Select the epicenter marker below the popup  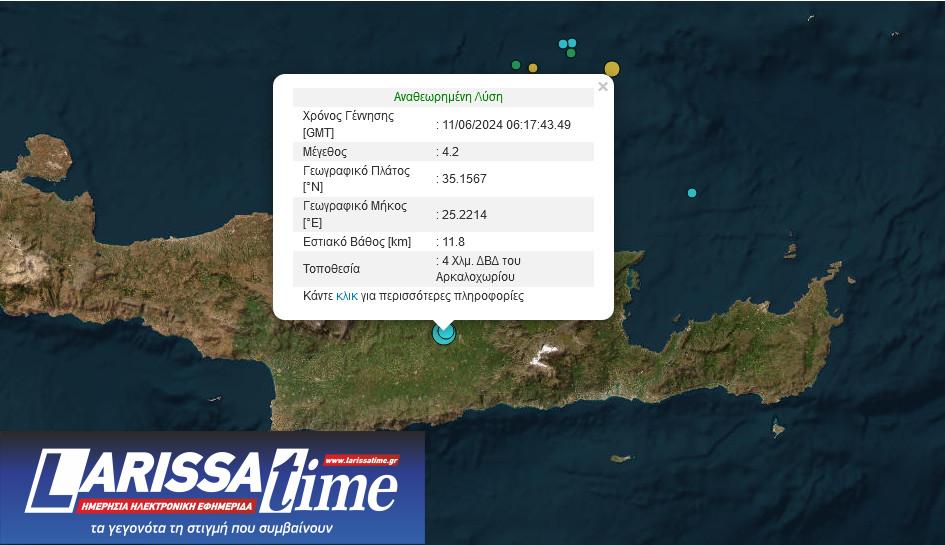pos(443,333)
